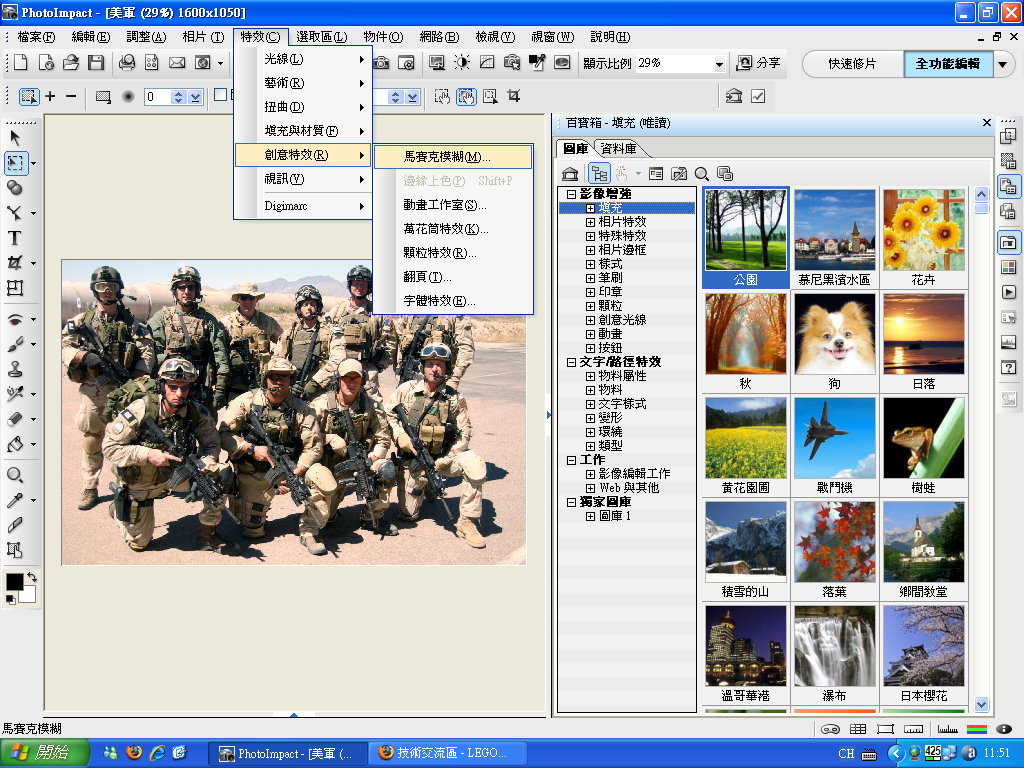Open the zoom ratio 29% dropdown
Viewport: 1024px width, 768px height.
[x=719, y=64]
